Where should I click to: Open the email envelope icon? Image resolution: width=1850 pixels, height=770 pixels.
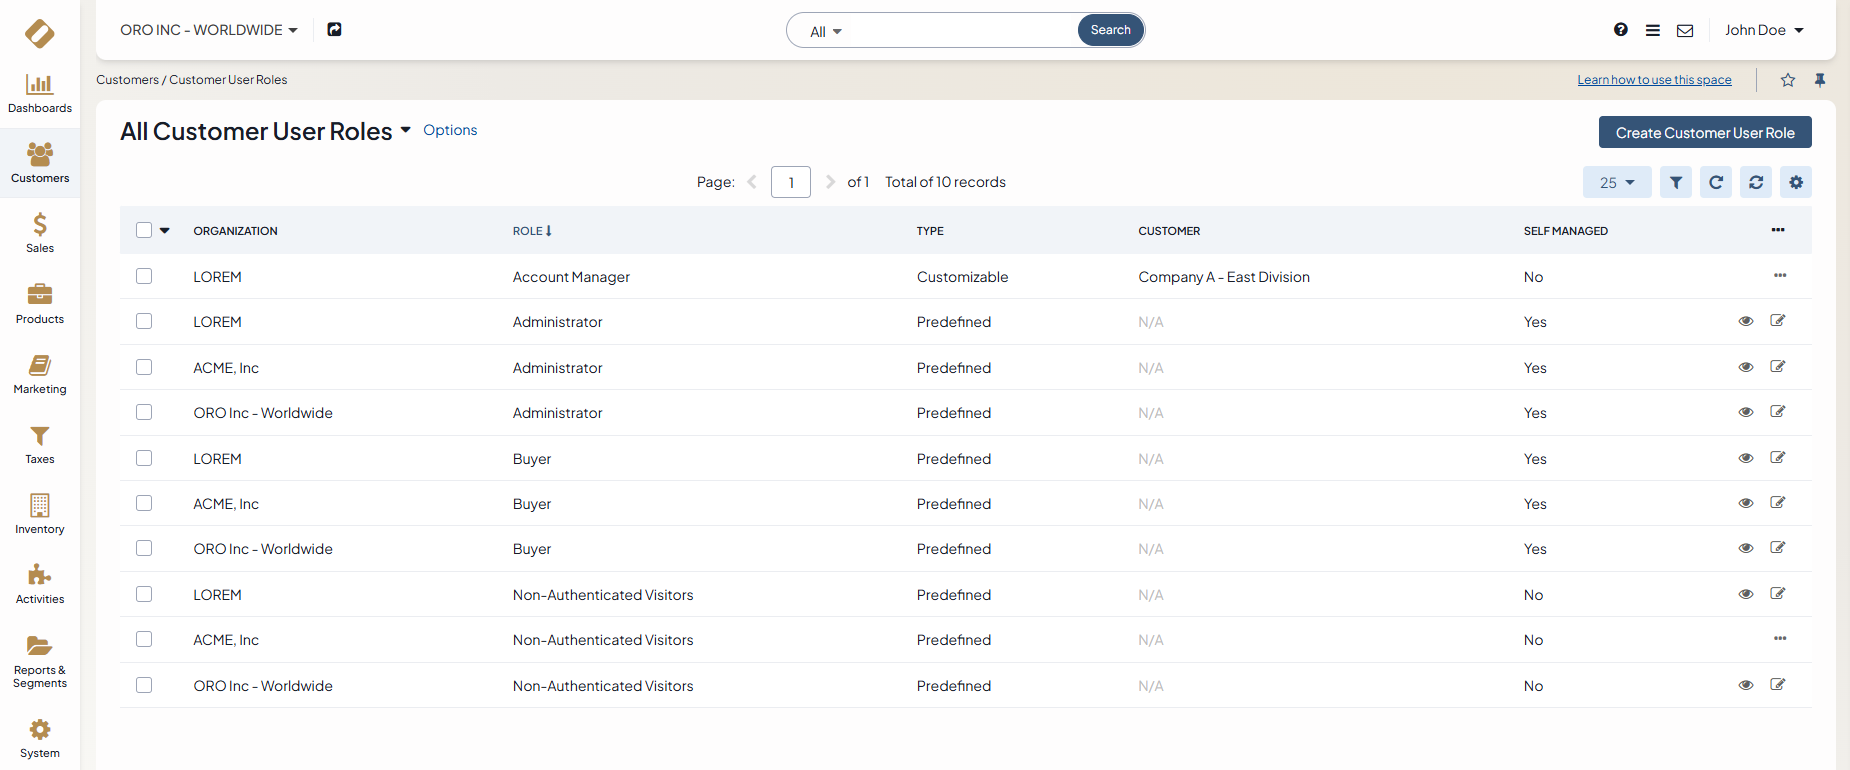tap(1685, 30)
